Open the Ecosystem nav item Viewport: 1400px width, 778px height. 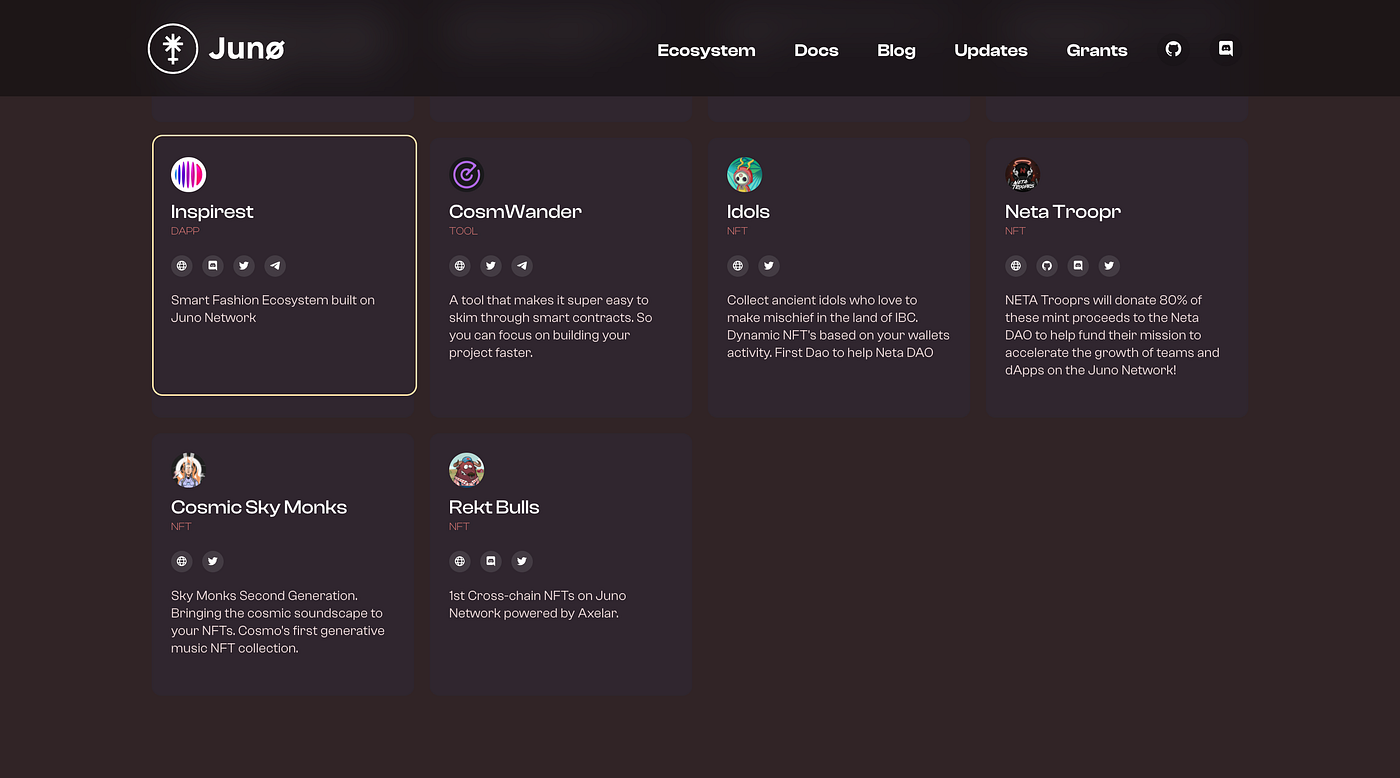[706, 50]
